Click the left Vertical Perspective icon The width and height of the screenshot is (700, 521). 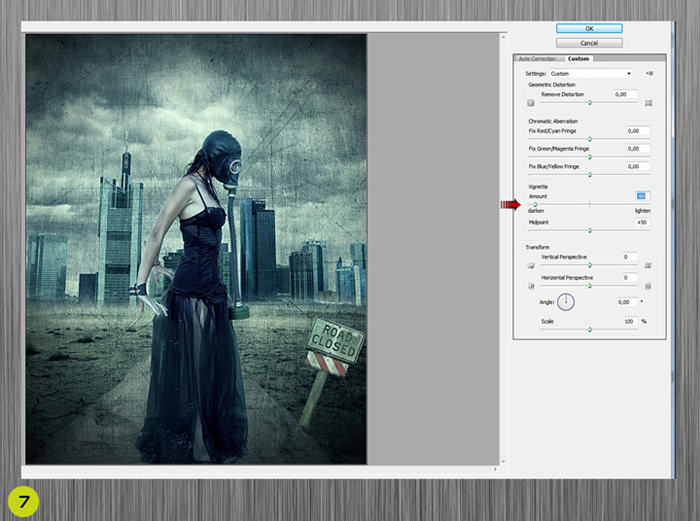(x=531, y=266)
